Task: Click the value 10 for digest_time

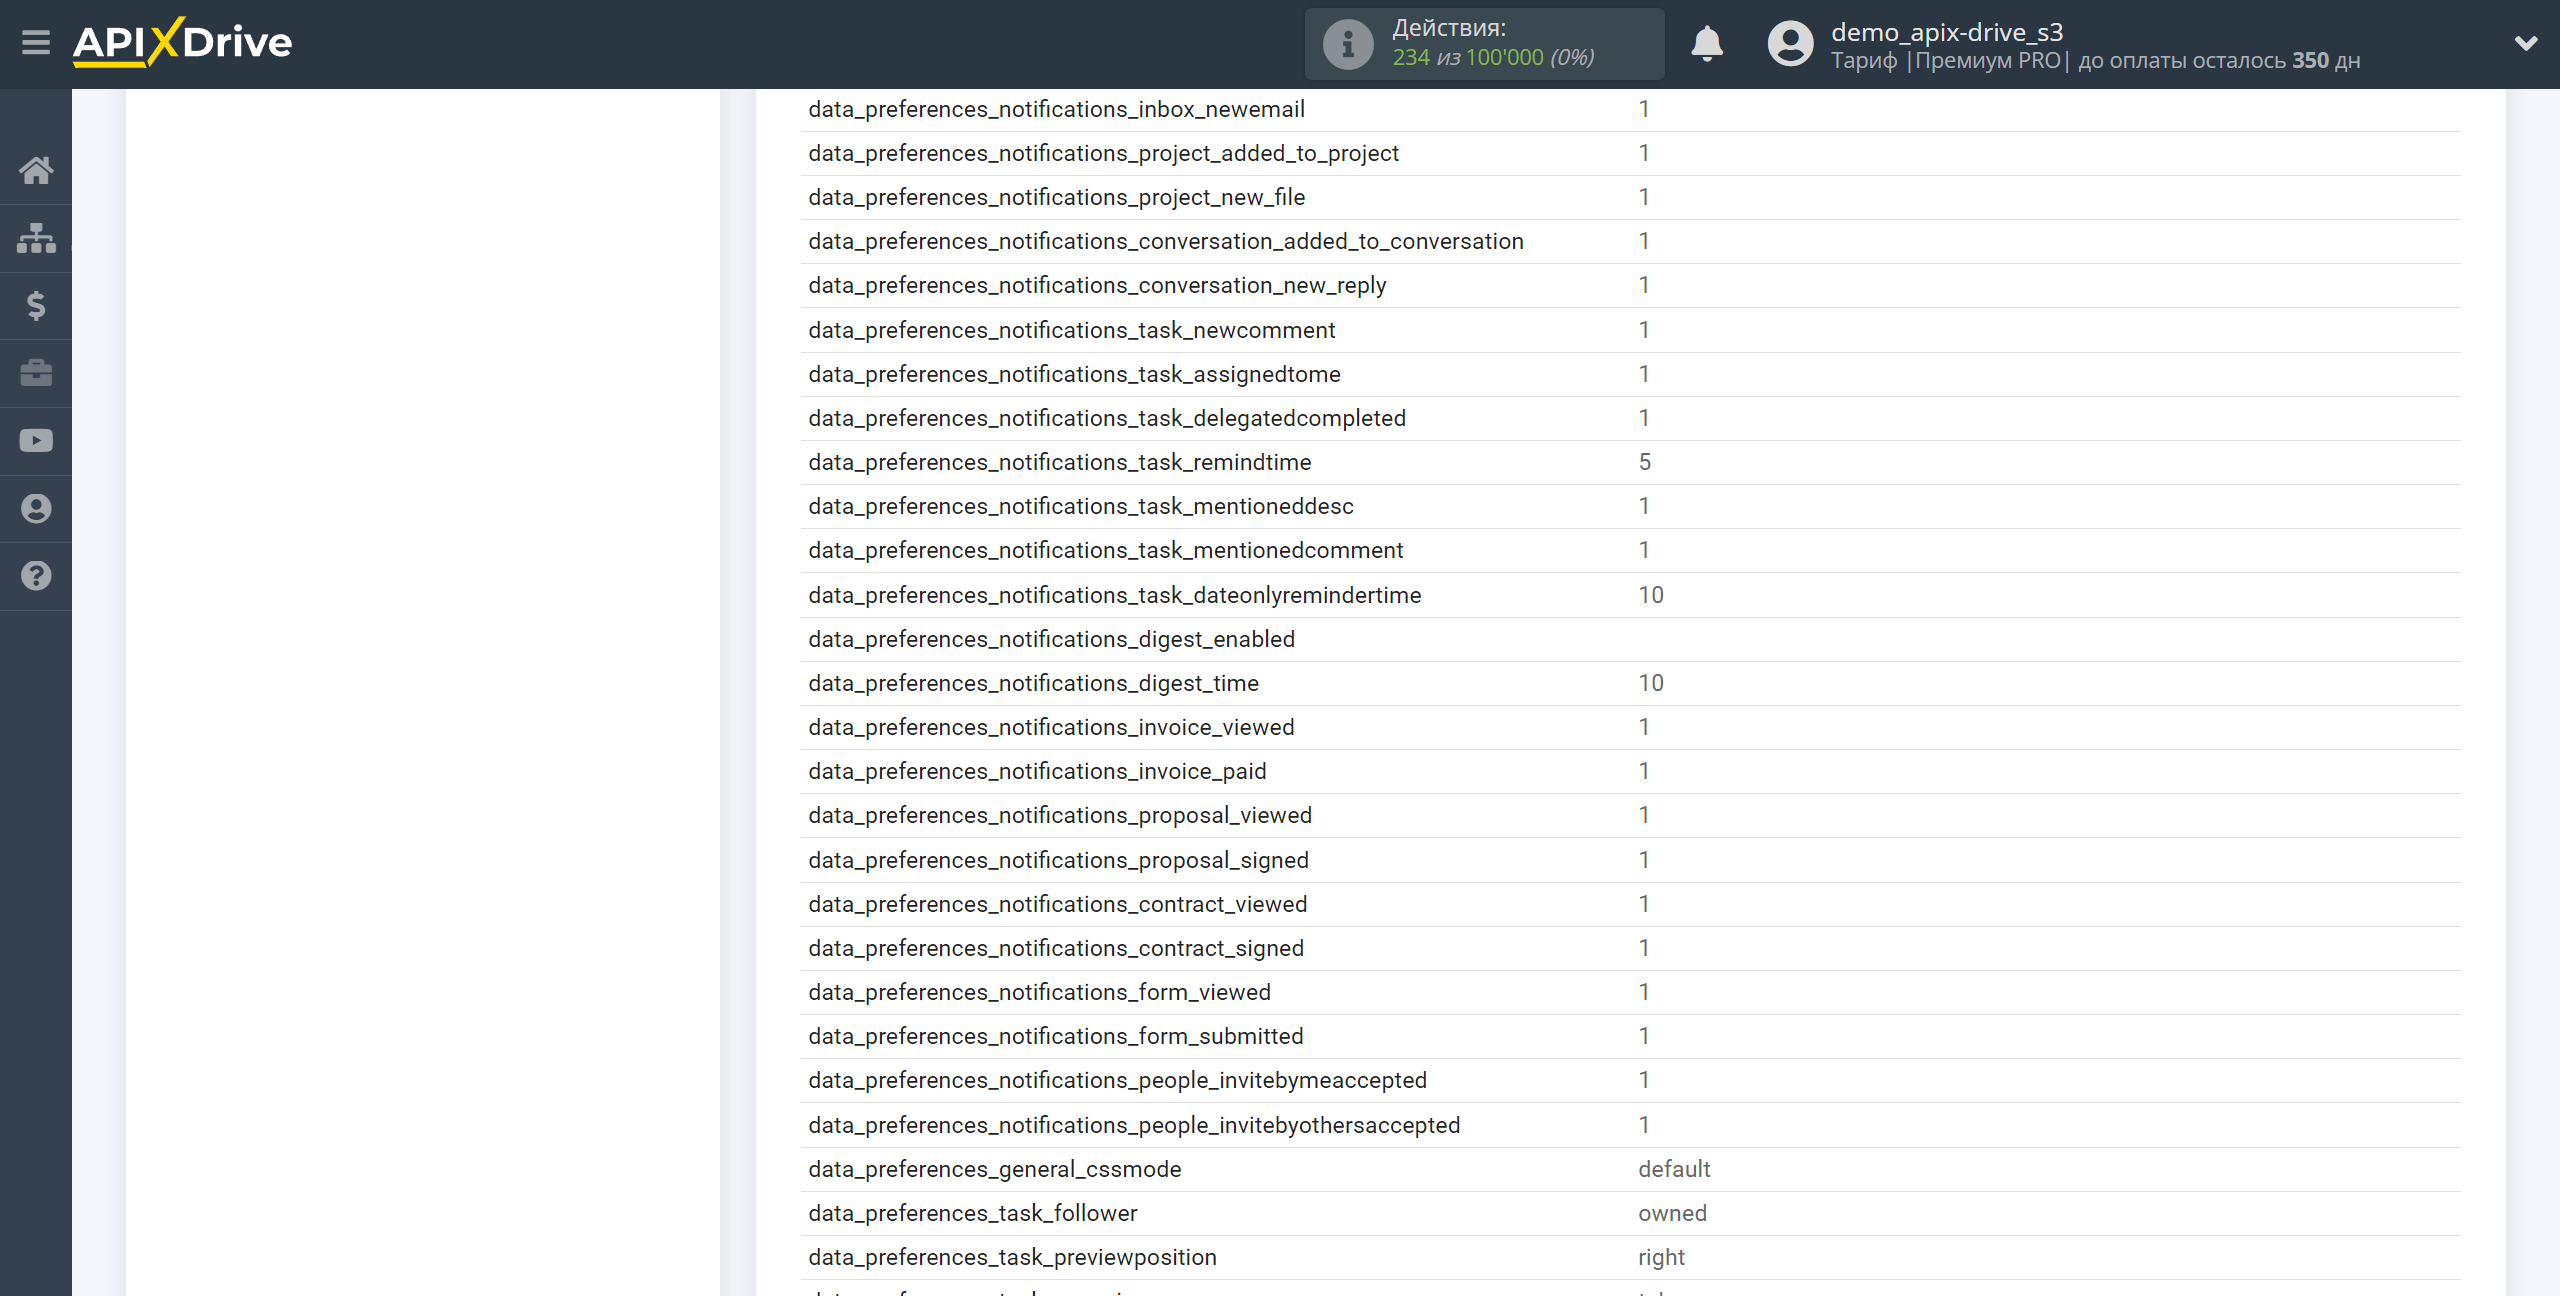Action: (1650, 683)
